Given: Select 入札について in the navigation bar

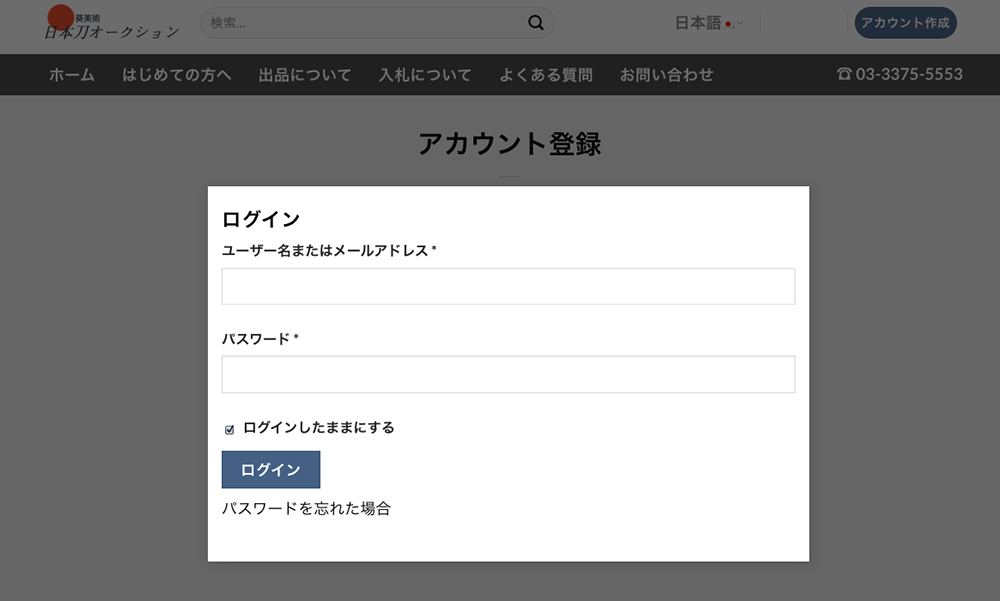Looking at the screenshot, I should pyautogui.click(x=425, y=75).
